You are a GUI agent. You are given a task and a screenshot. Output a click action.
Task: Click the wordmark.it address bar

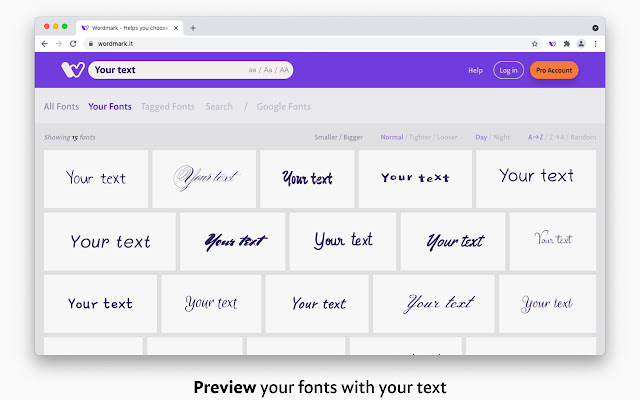point(310,44)
